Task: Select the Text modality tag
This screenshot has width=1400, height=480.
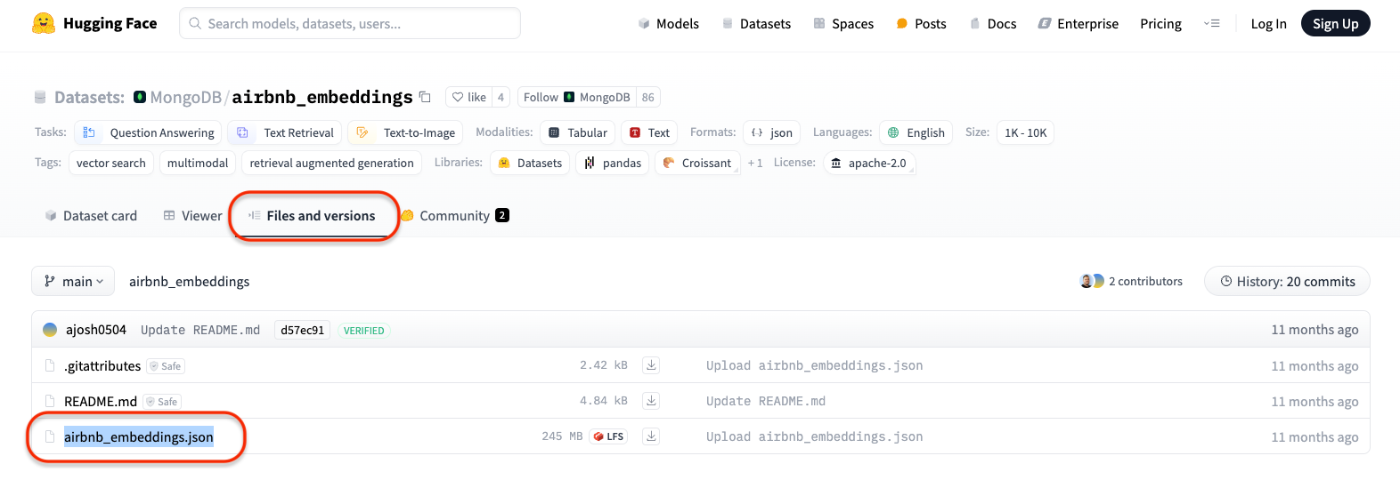Action: 649,133
